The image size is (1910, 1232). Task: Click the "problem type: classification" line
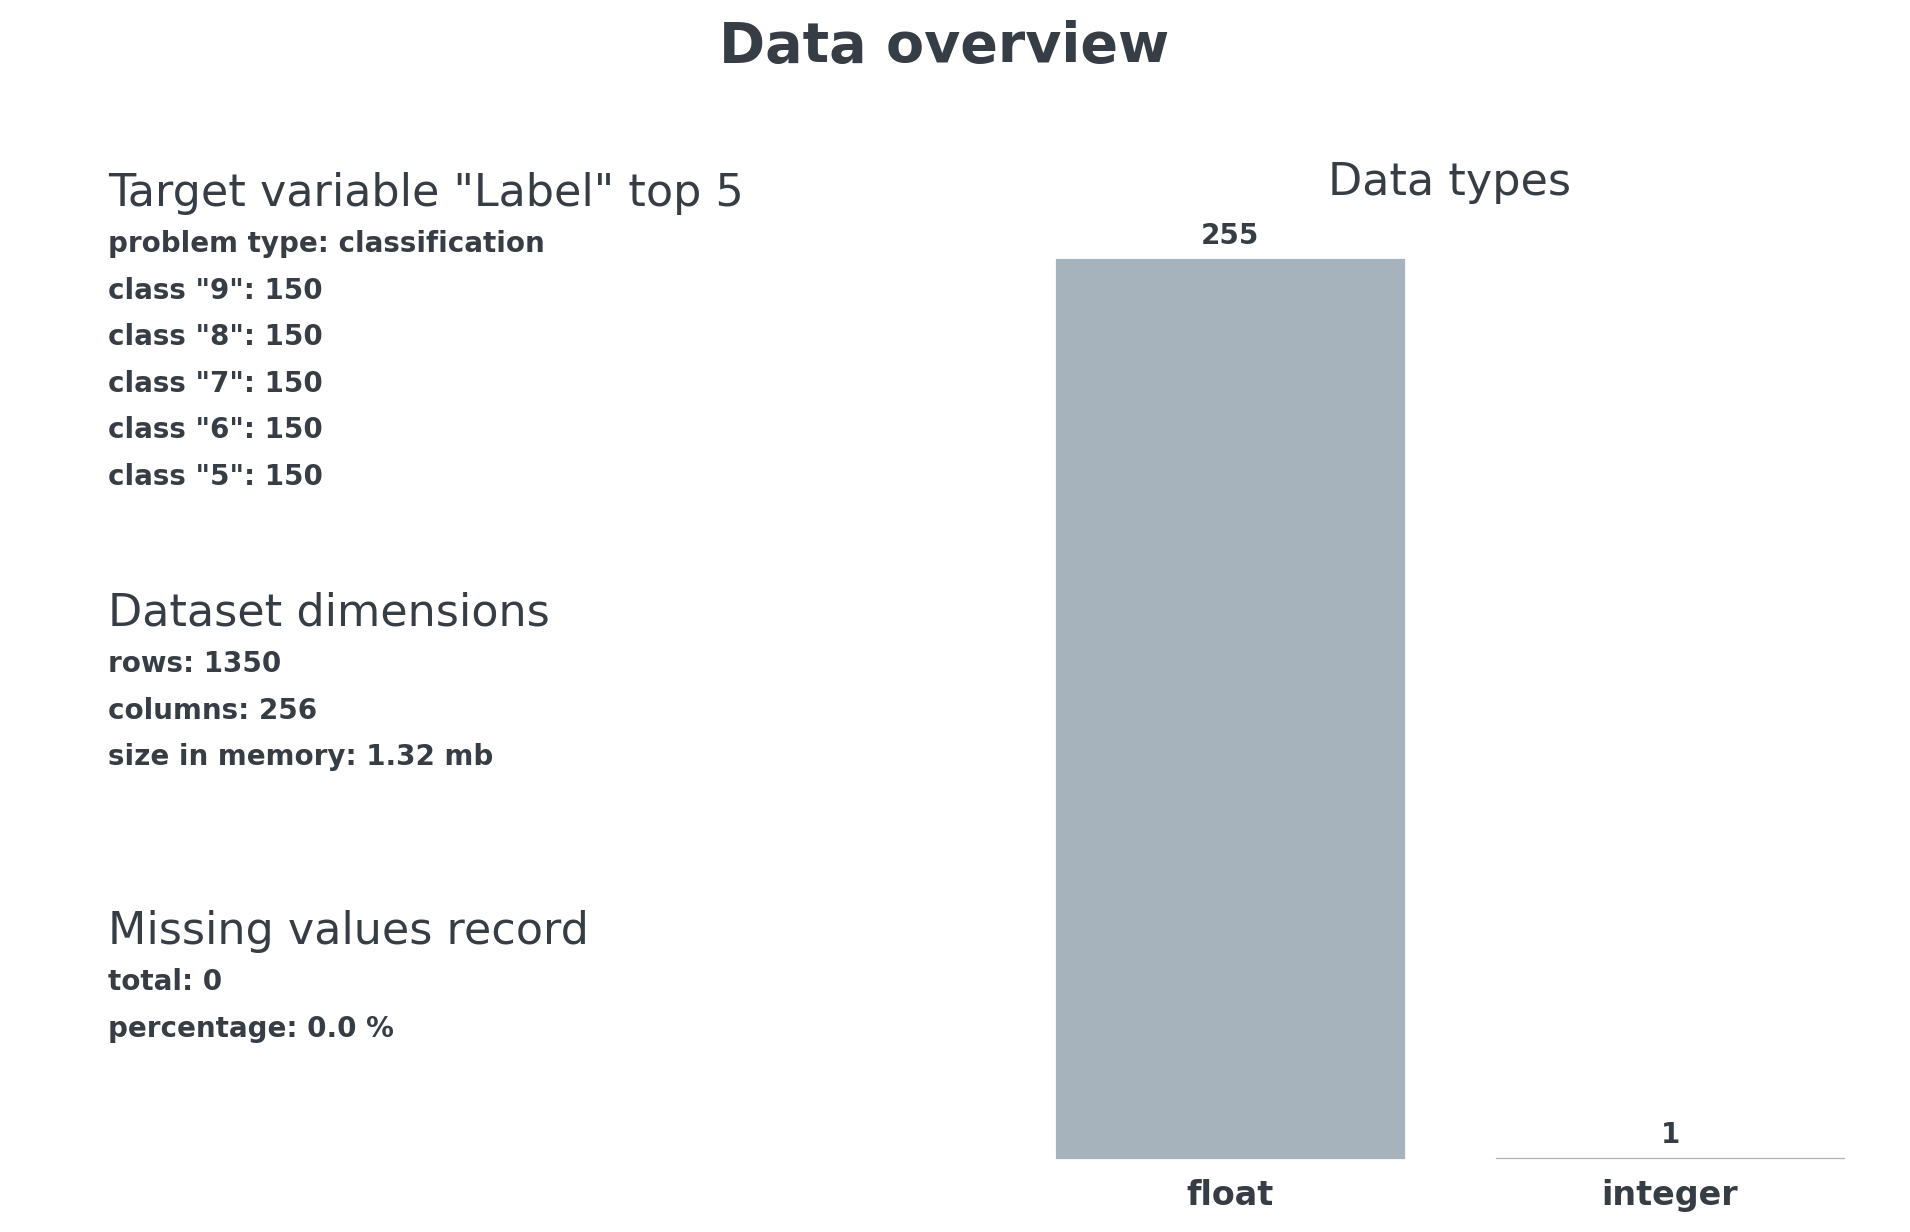pyautogui.click(x=326, y=243)
